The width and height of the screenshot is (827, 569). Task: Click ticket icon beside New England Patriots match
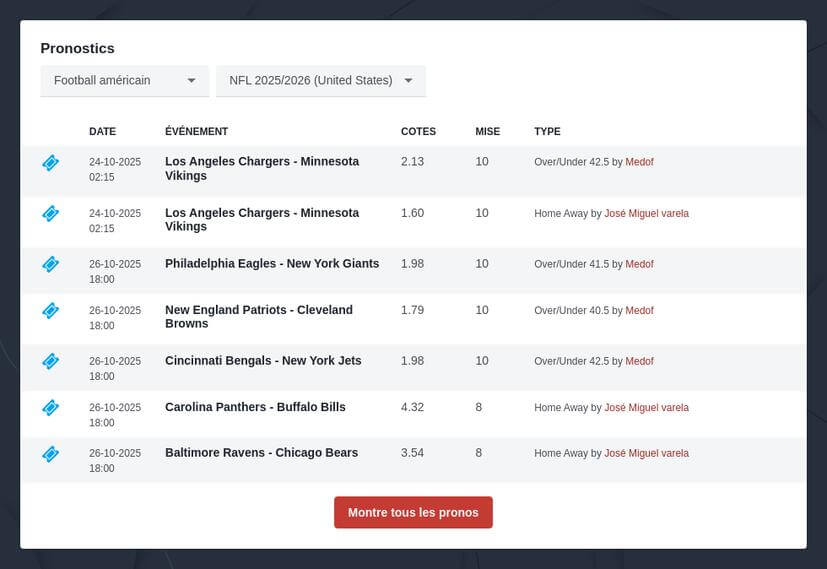point(50,311)
